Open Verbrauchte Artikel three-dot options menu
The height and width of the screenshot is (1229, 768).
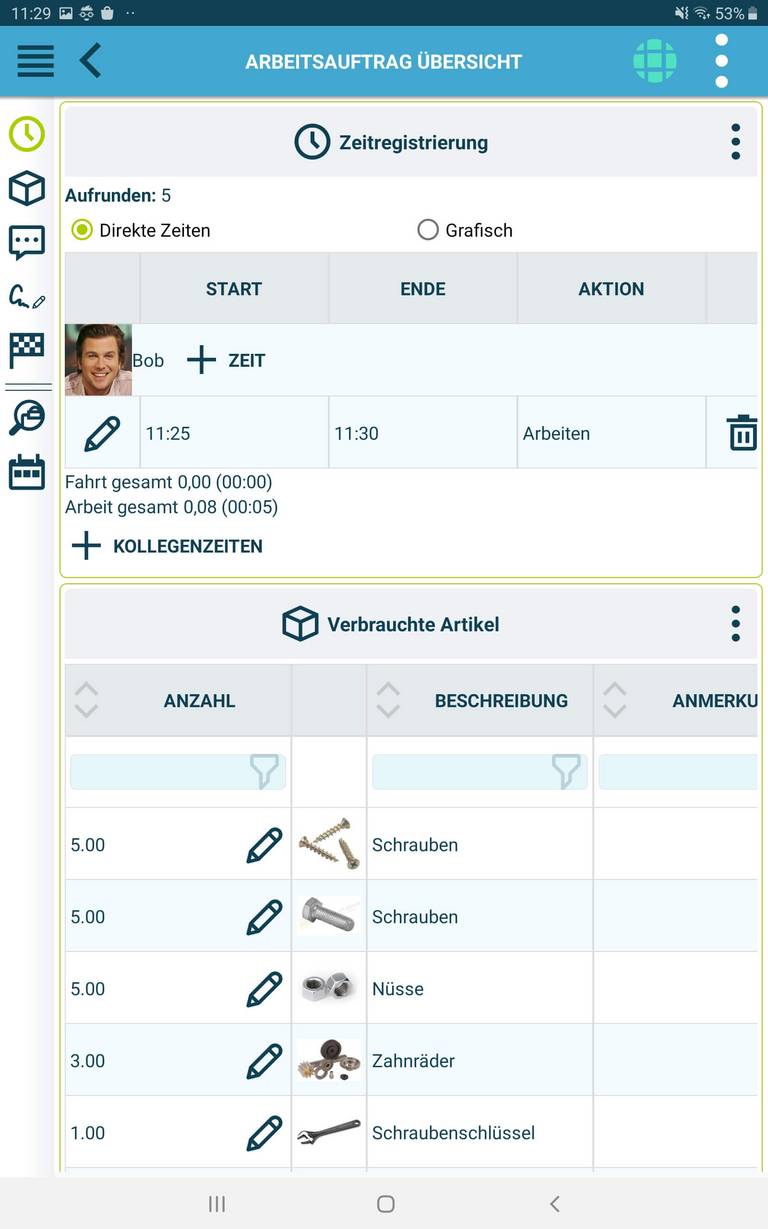[735, 624]
